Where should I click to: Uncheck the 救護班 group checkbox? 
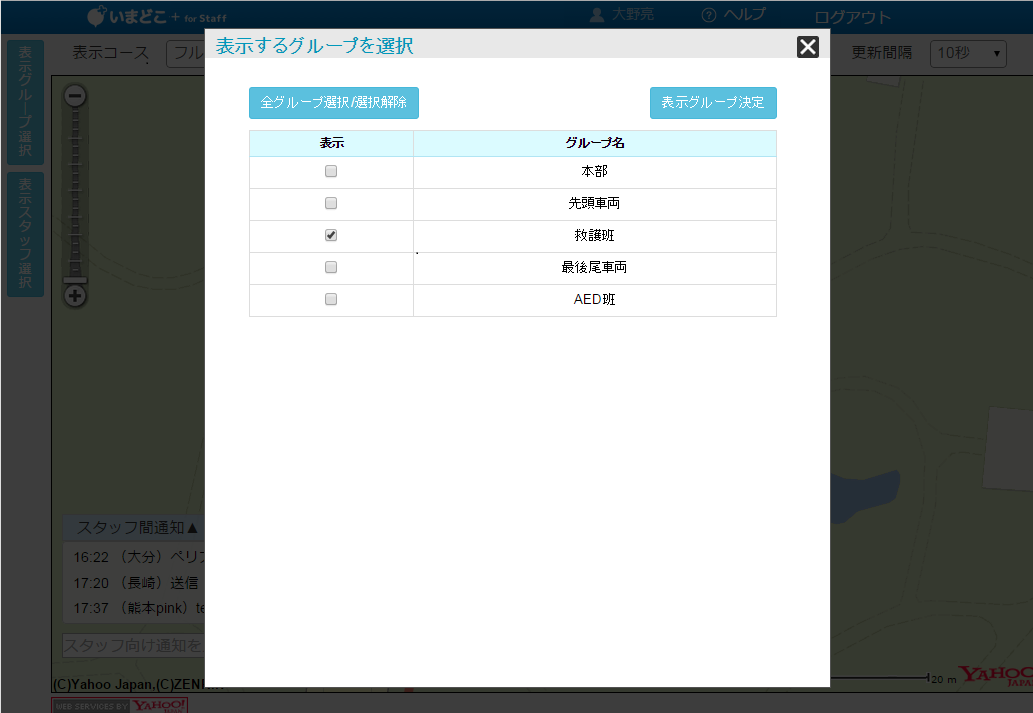331,236
